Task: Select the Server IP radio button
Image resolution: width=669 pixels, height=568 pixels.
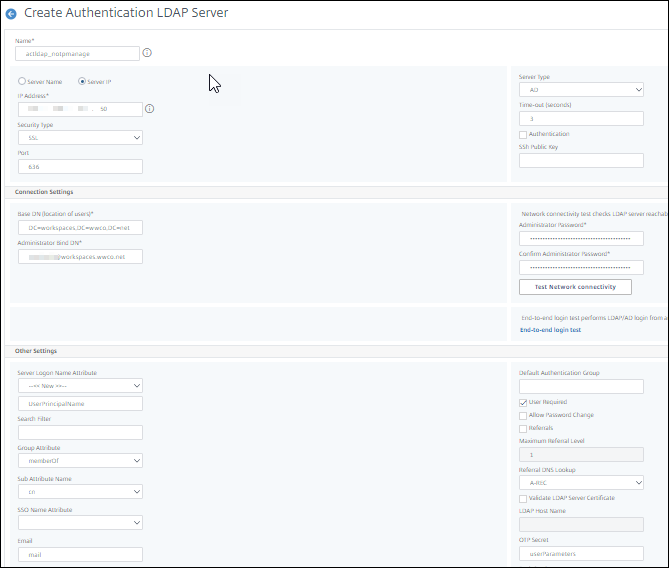Action: coord(83,81)
